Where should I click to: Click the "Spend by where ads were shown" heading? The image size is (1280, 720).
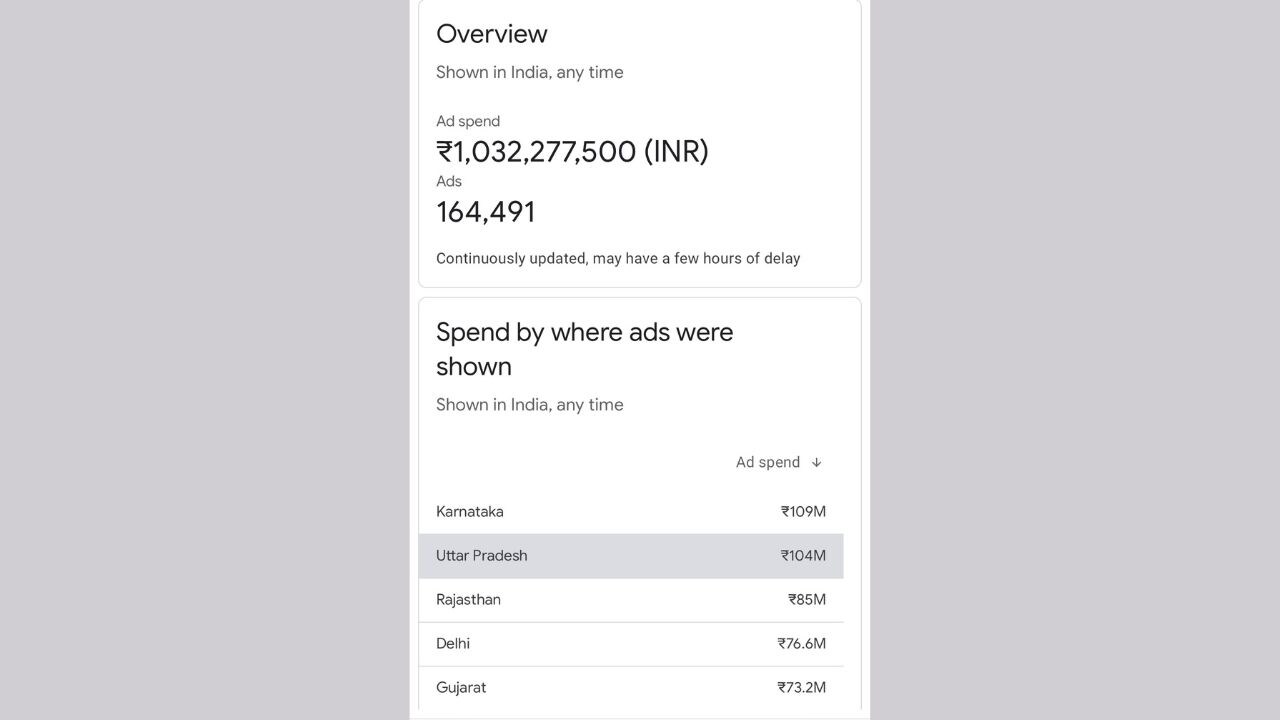(584, 349)
